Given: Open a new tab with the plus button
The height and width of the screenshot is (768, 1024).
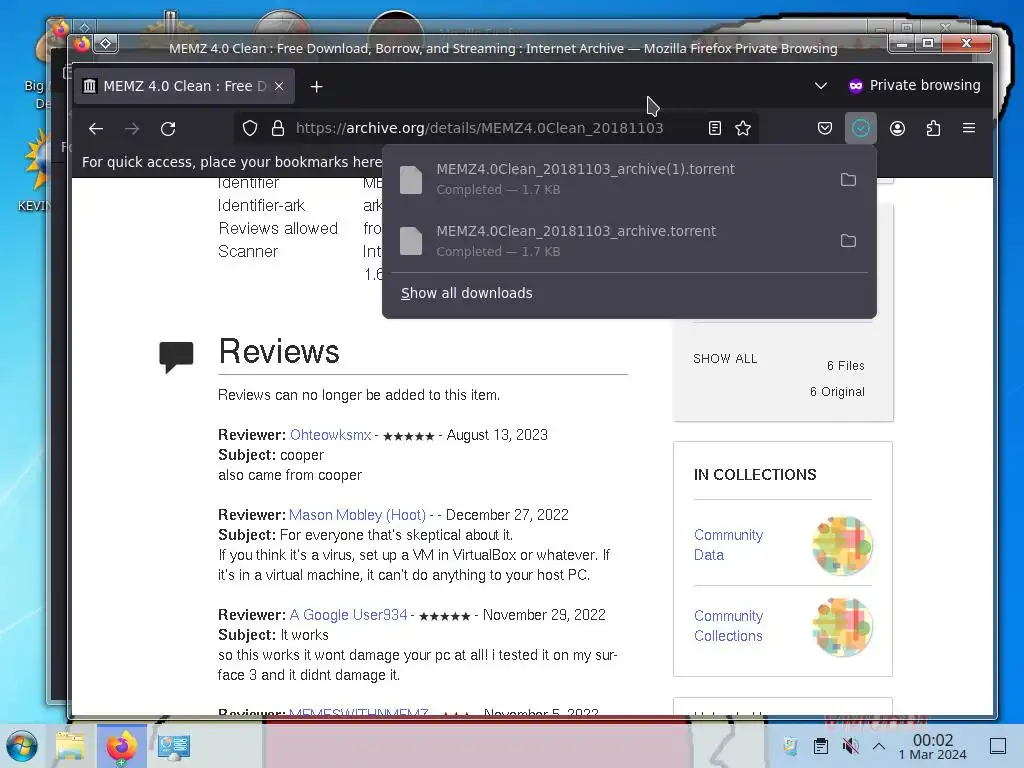Looking at the screenshot, I should click(316, 86).
